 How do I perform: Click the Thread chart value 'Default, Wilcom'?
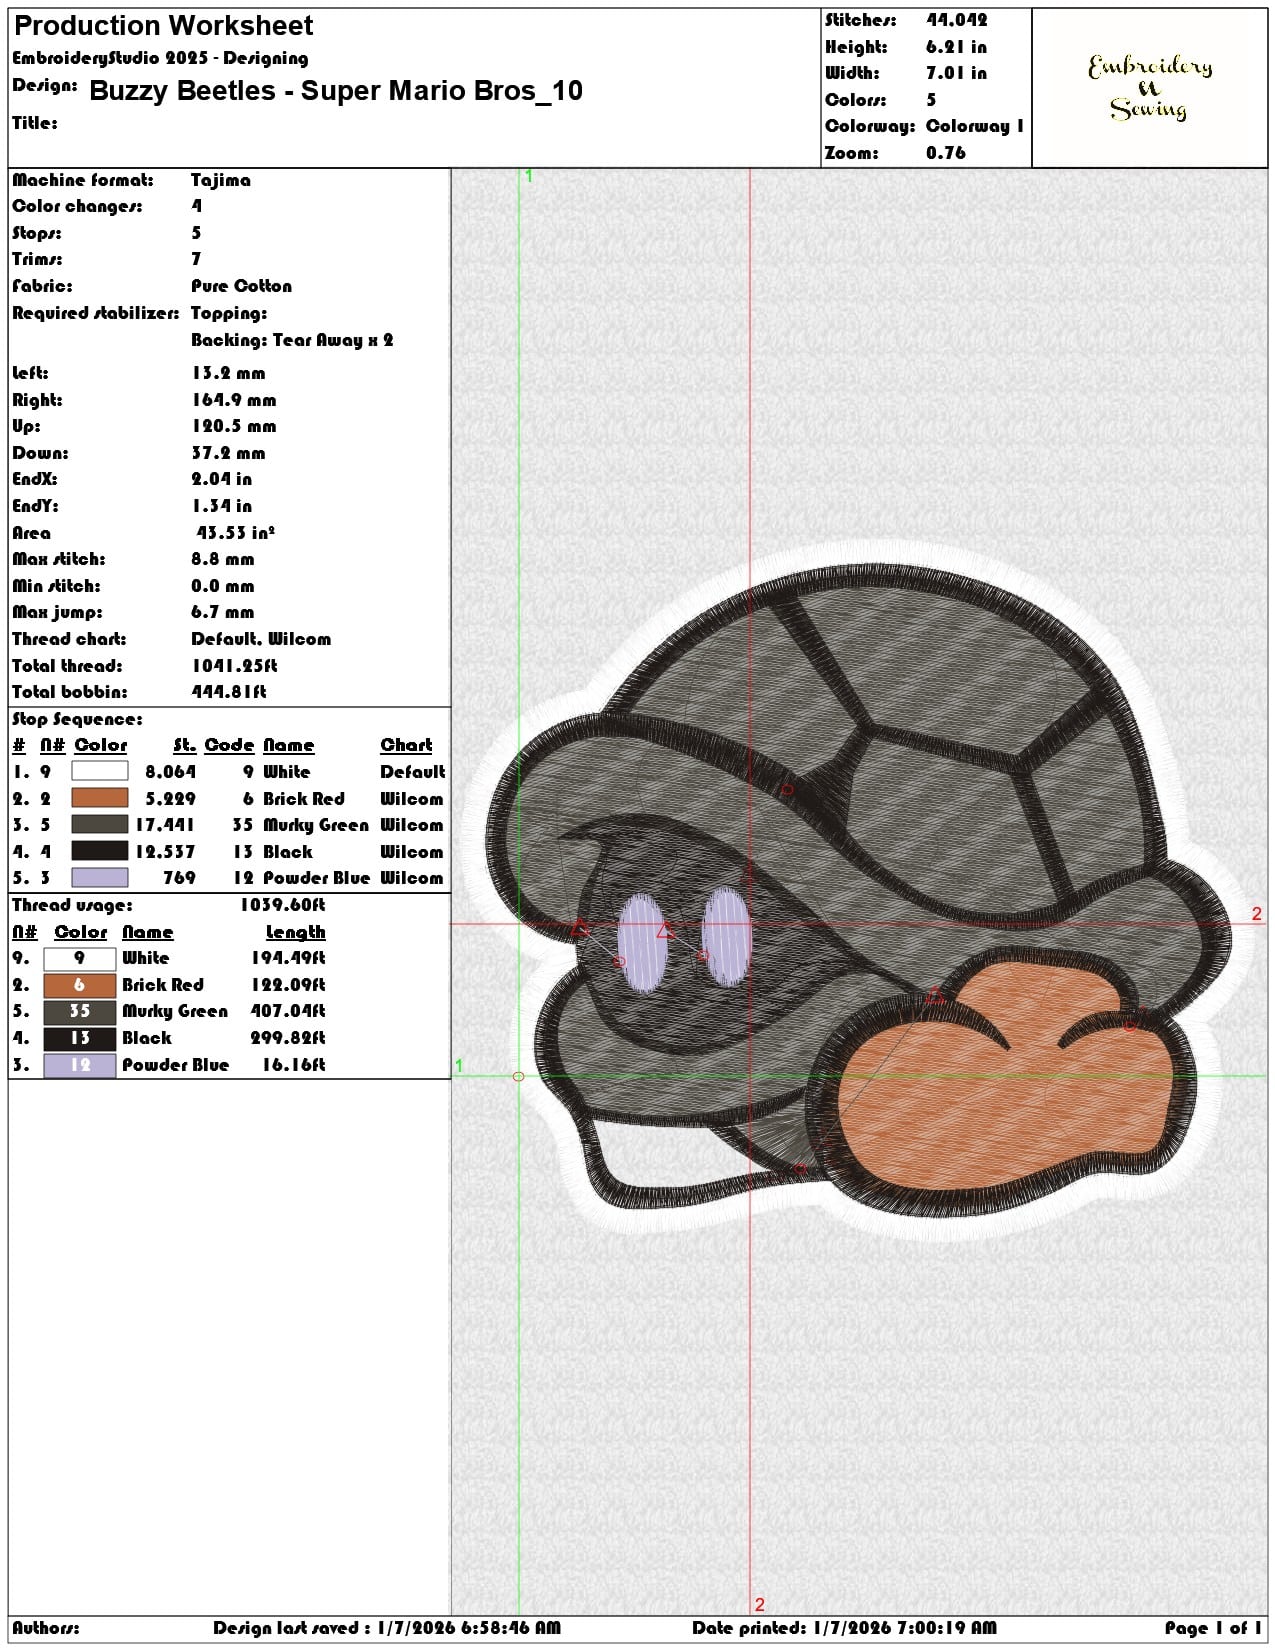coord(261,639)
